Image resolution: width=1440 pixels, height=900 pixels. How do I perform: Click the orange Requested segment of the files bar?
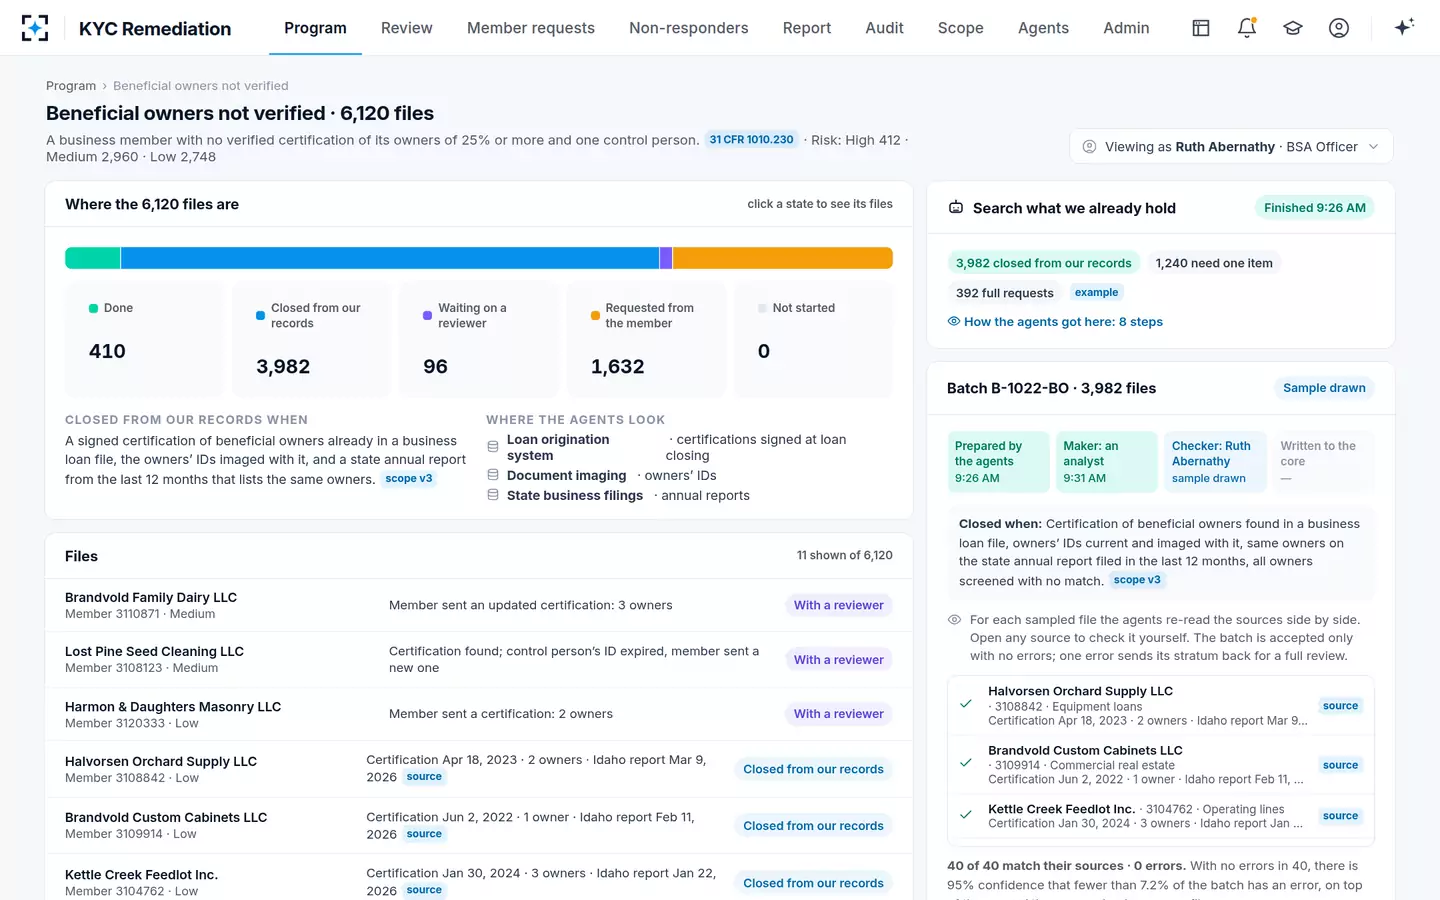click(783, 258)
